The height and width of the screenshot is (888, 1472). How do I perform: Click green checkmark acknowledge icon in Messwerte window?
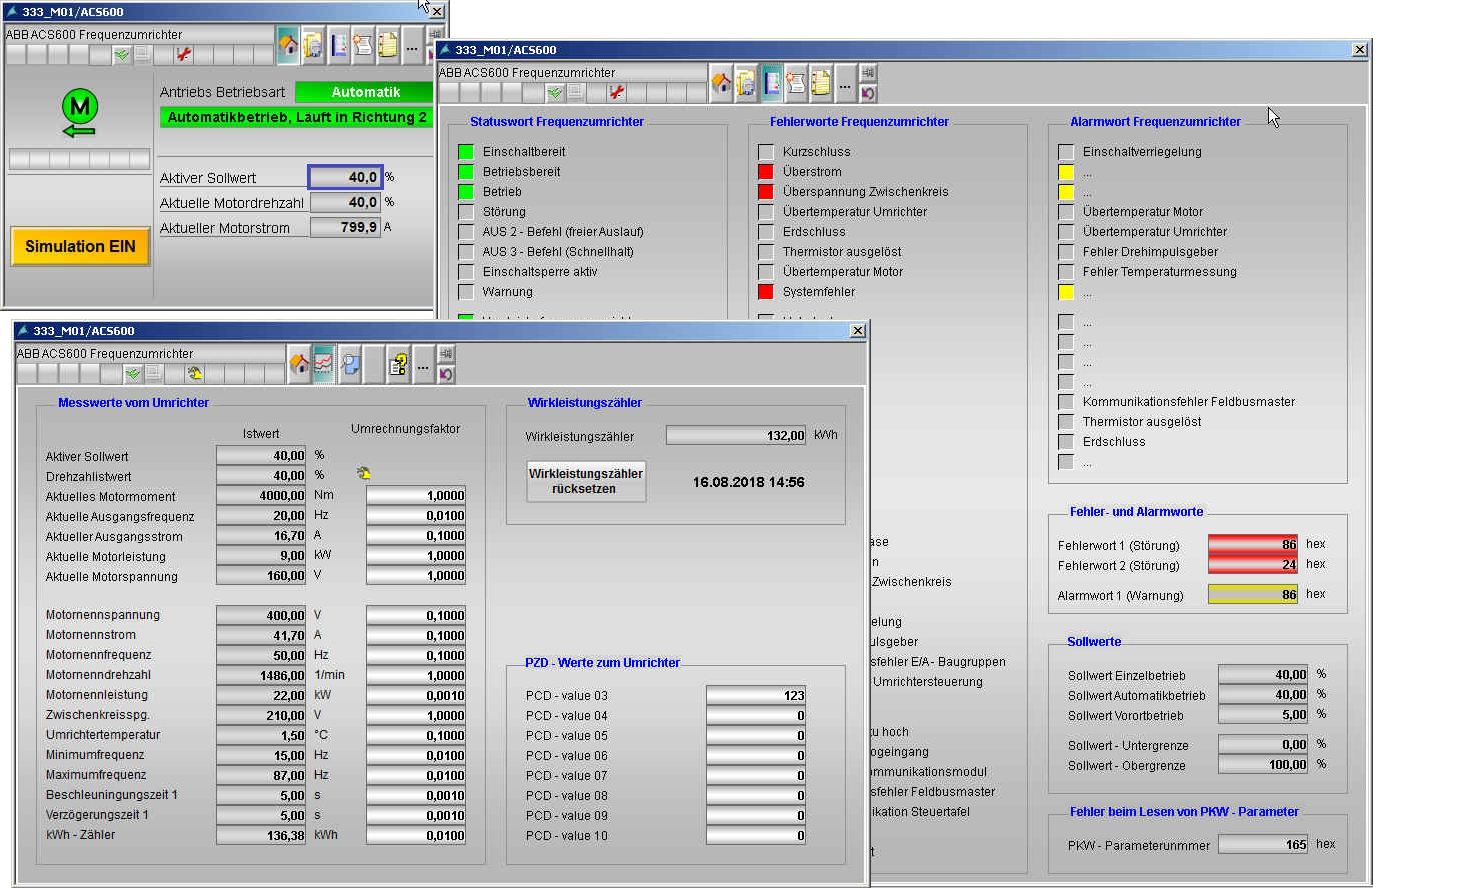tap(133, 373)
